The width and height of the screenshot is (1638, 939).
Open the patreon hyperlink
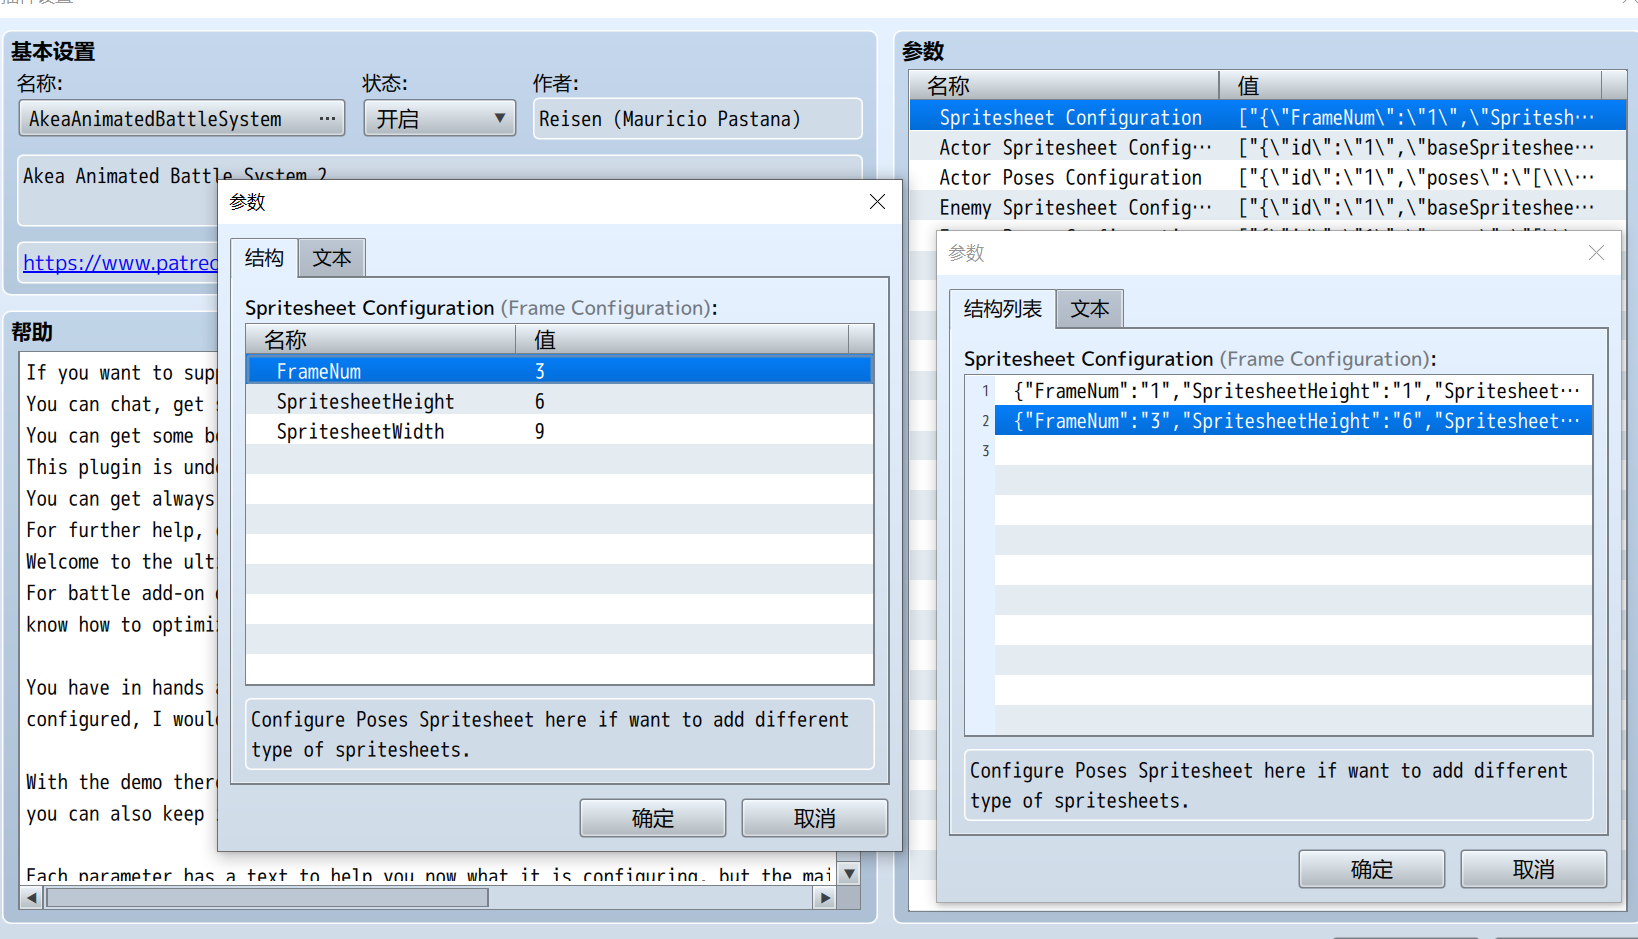[120, 263]
